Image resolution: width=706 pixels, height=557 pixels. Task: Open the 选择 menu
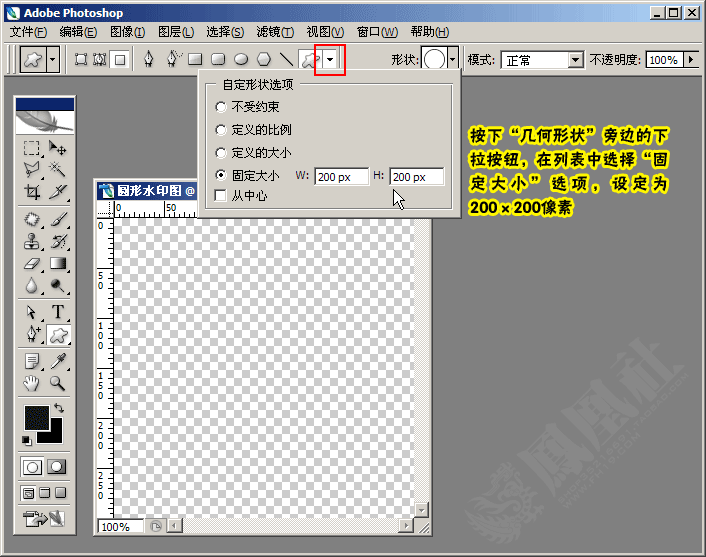[x=225, y=32]
